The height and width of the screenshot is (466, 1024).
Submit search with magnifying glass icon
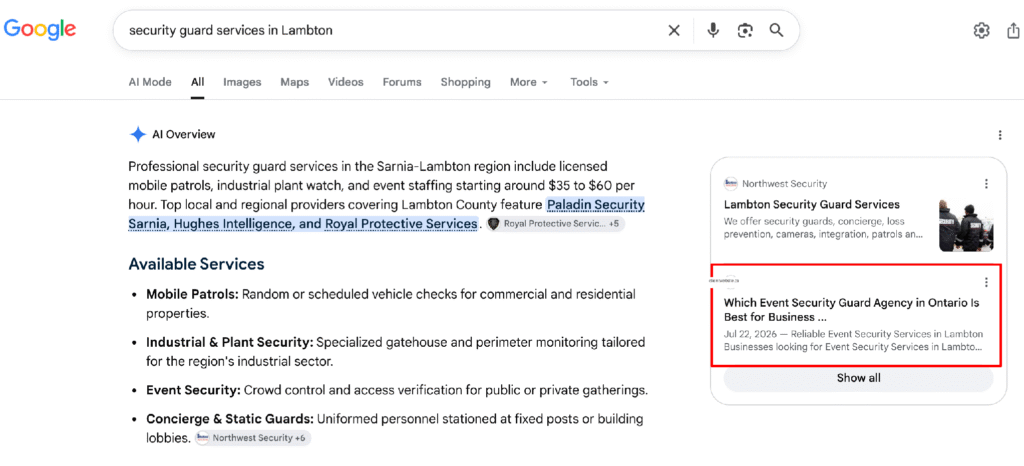(776, 30)
